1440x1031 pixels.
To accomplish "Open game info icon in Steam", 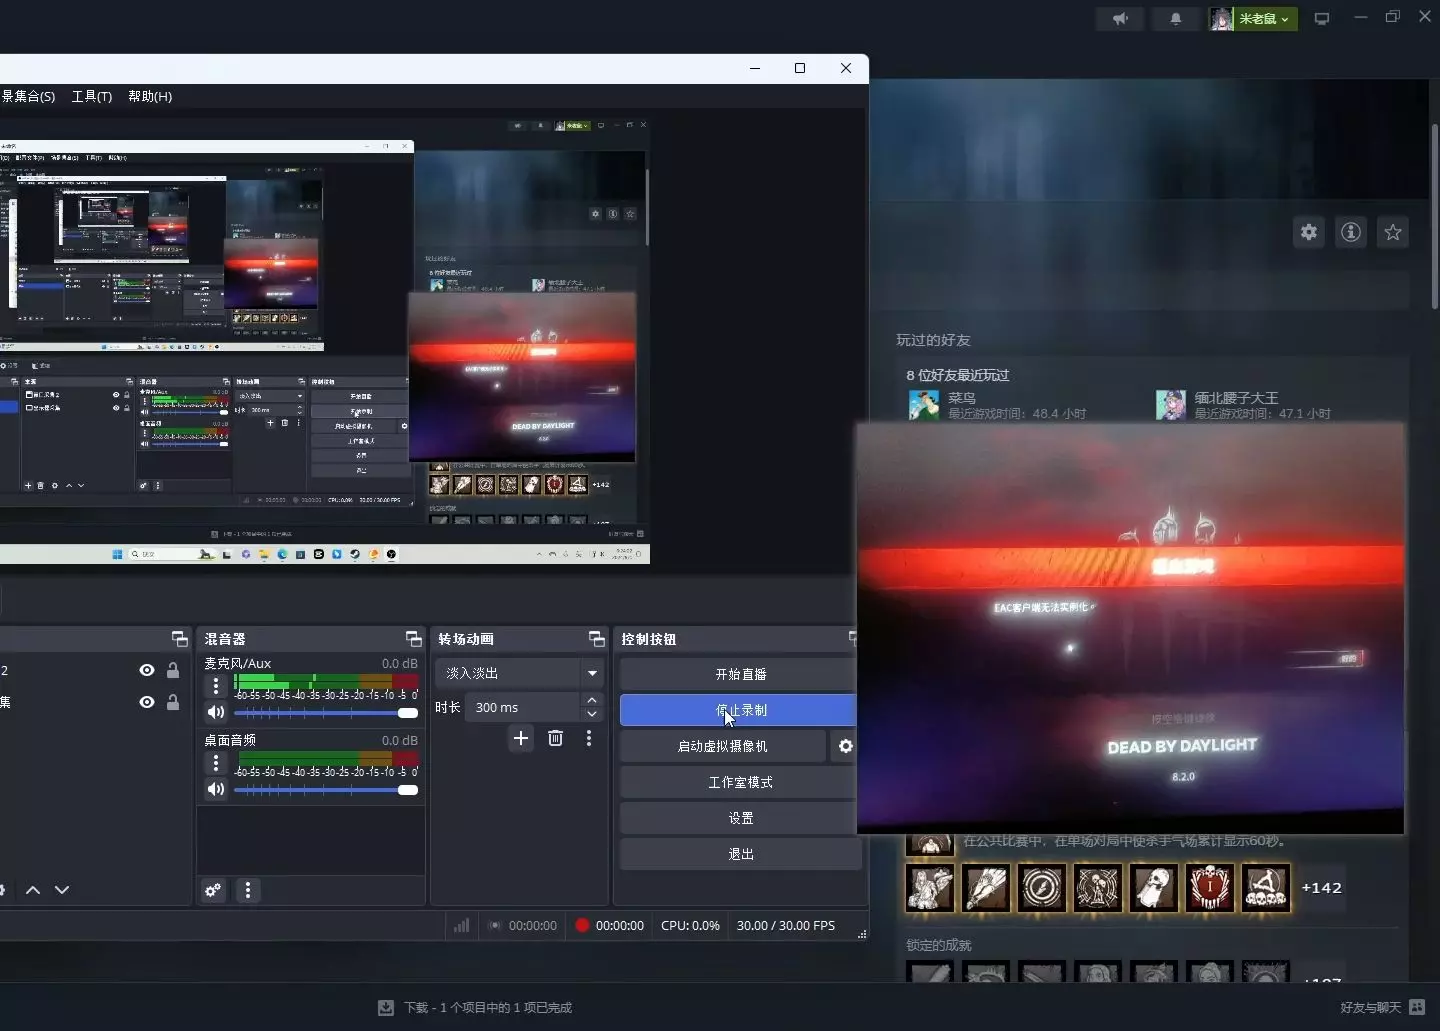I will click(1351, 232).
